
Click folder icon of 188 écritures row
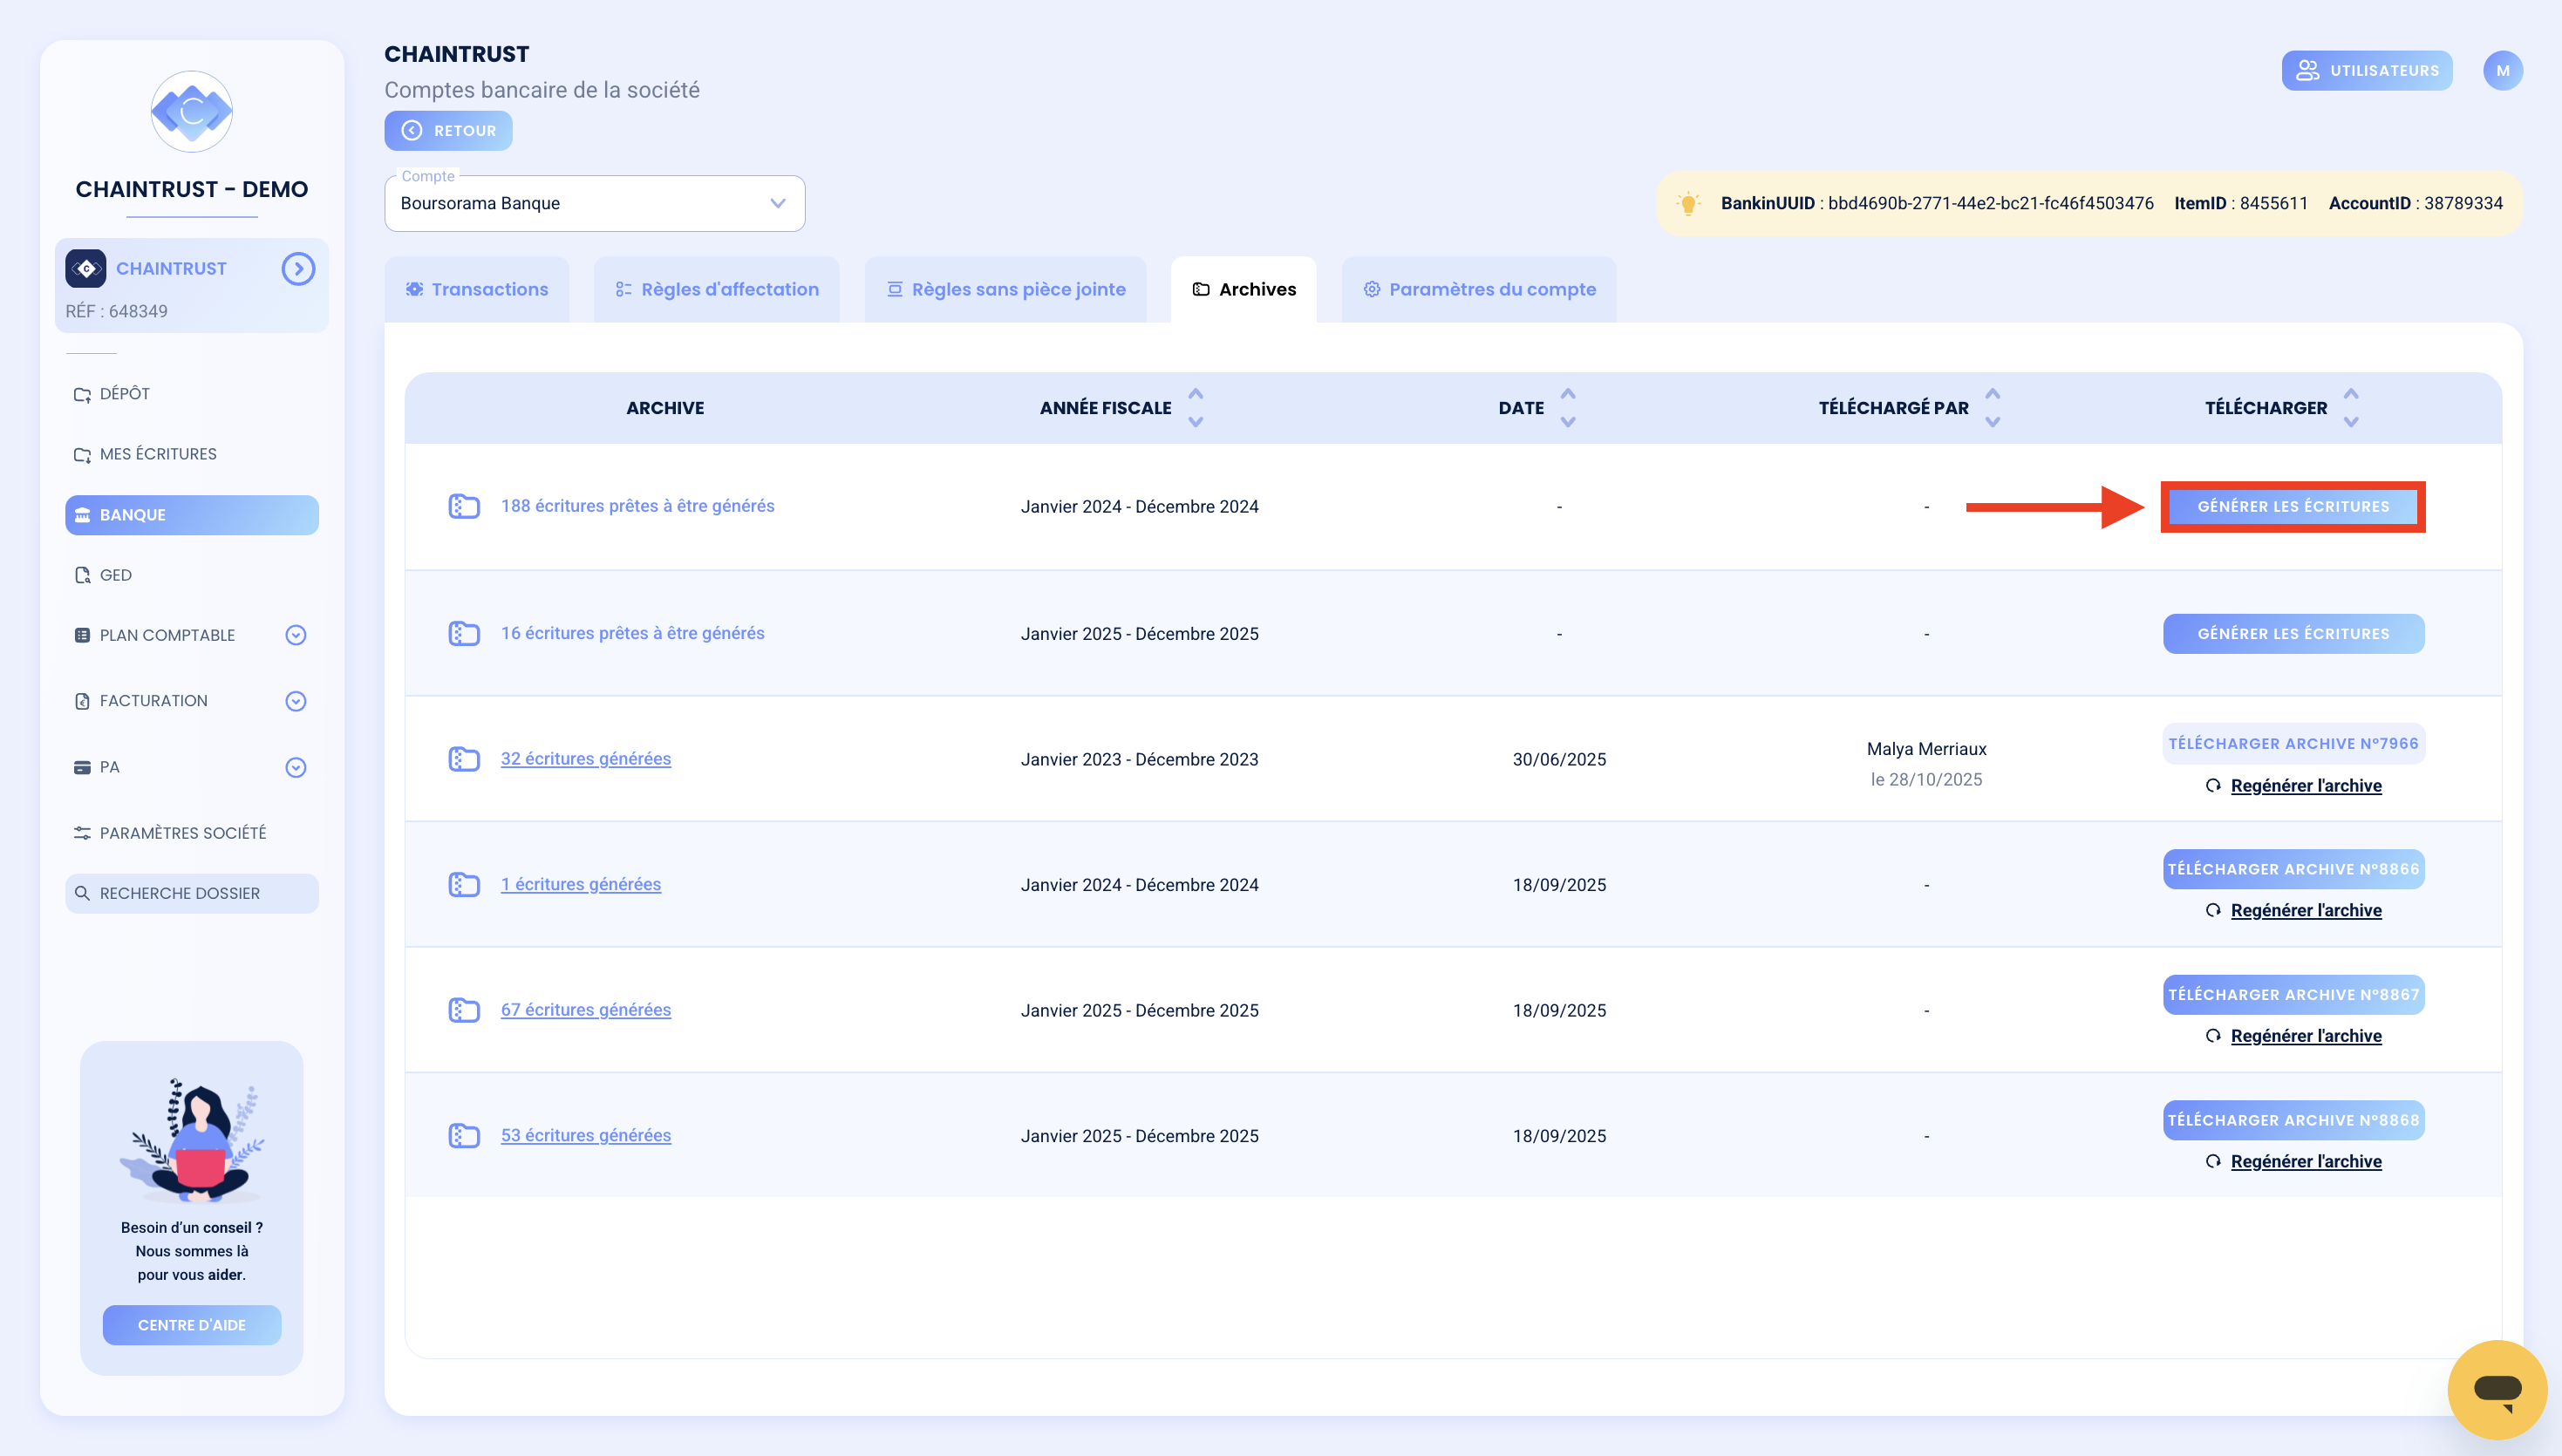tap(464, 506)
